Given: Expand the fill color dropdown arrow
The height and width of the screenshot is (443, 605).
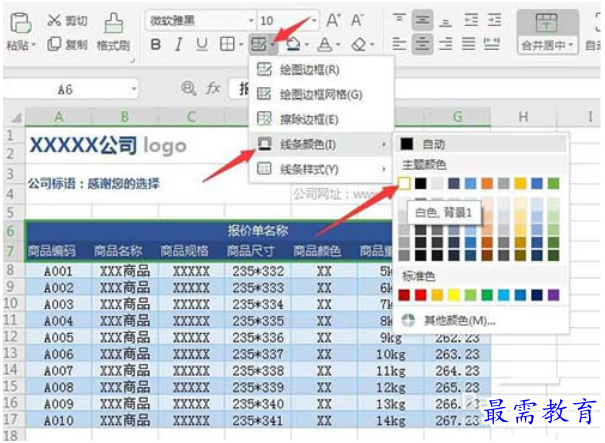Looking at the screenshot, I should click(x=307, y=45).
